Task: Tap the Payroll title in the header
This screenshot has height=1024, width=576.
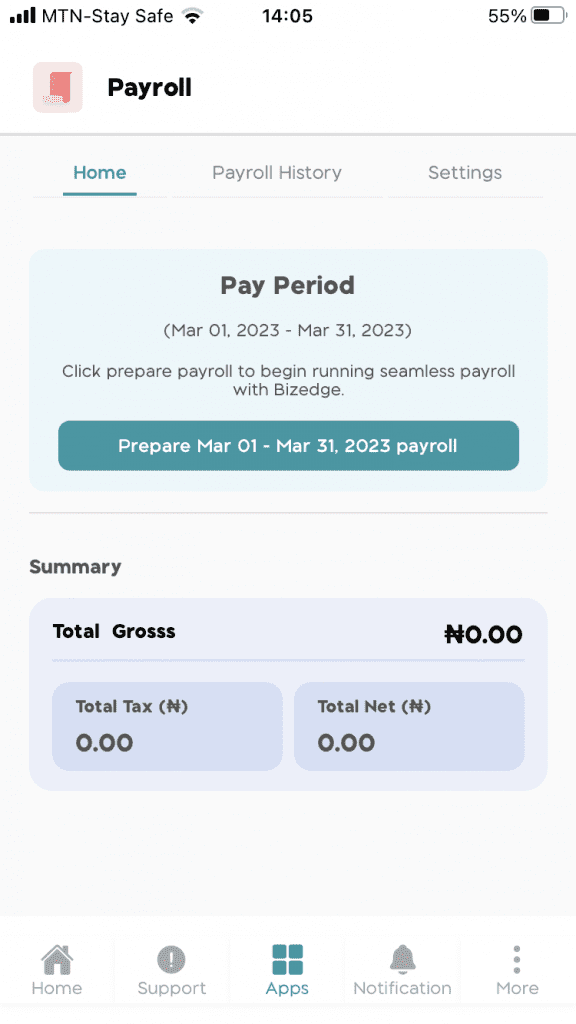Action: [x=149, y=87]
